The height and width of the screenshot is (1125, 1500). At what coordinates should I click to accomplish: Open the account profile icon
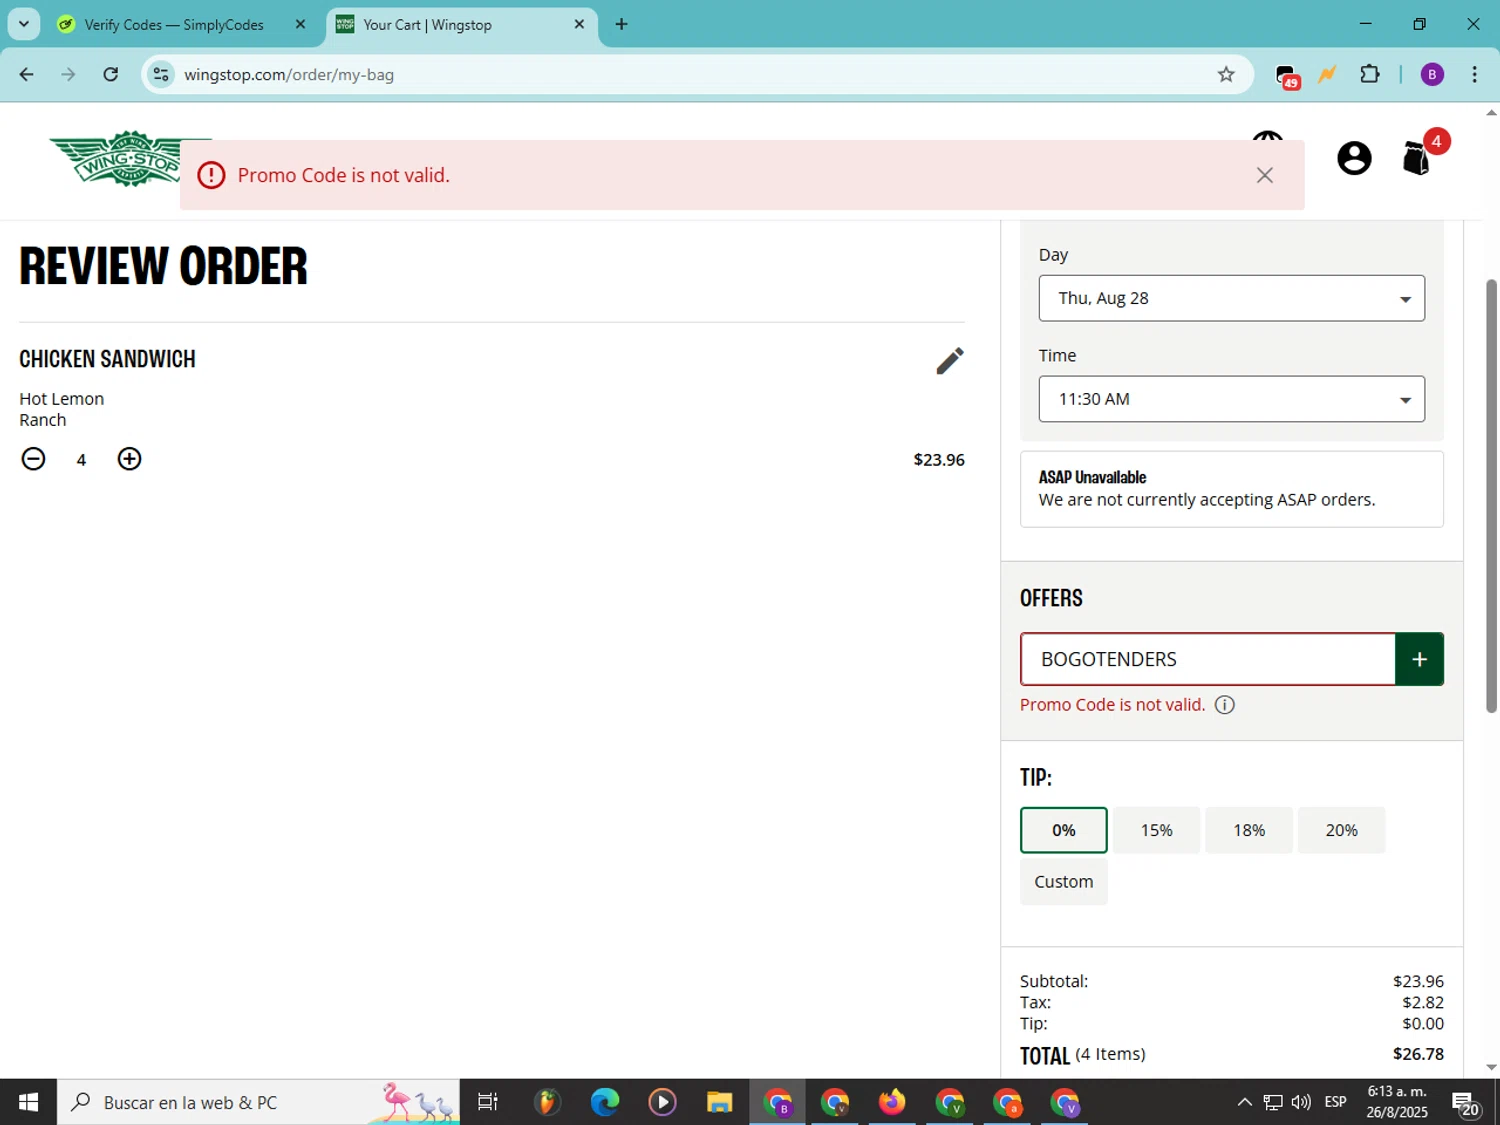(x=1354, y=158)
